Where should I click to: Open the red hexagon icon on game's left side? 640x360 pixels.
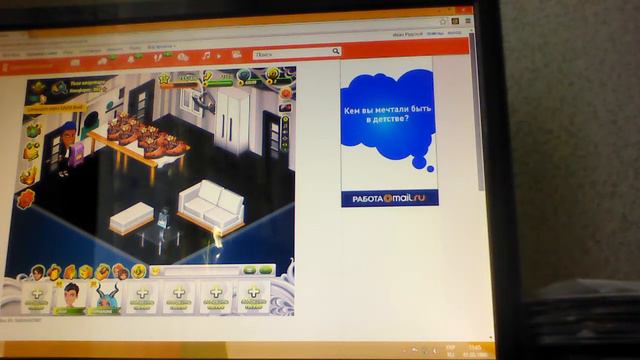(26, 199)
